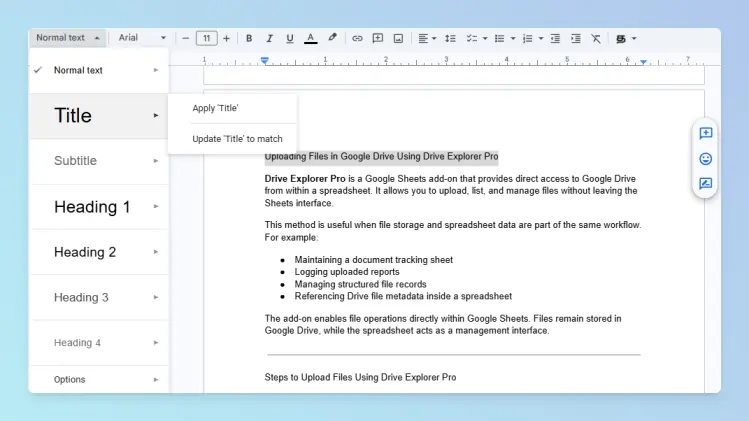Viewport: 749px width, 421px height.
Task: Open the Options entry in styles menu
Action: [x=99, y=379]
